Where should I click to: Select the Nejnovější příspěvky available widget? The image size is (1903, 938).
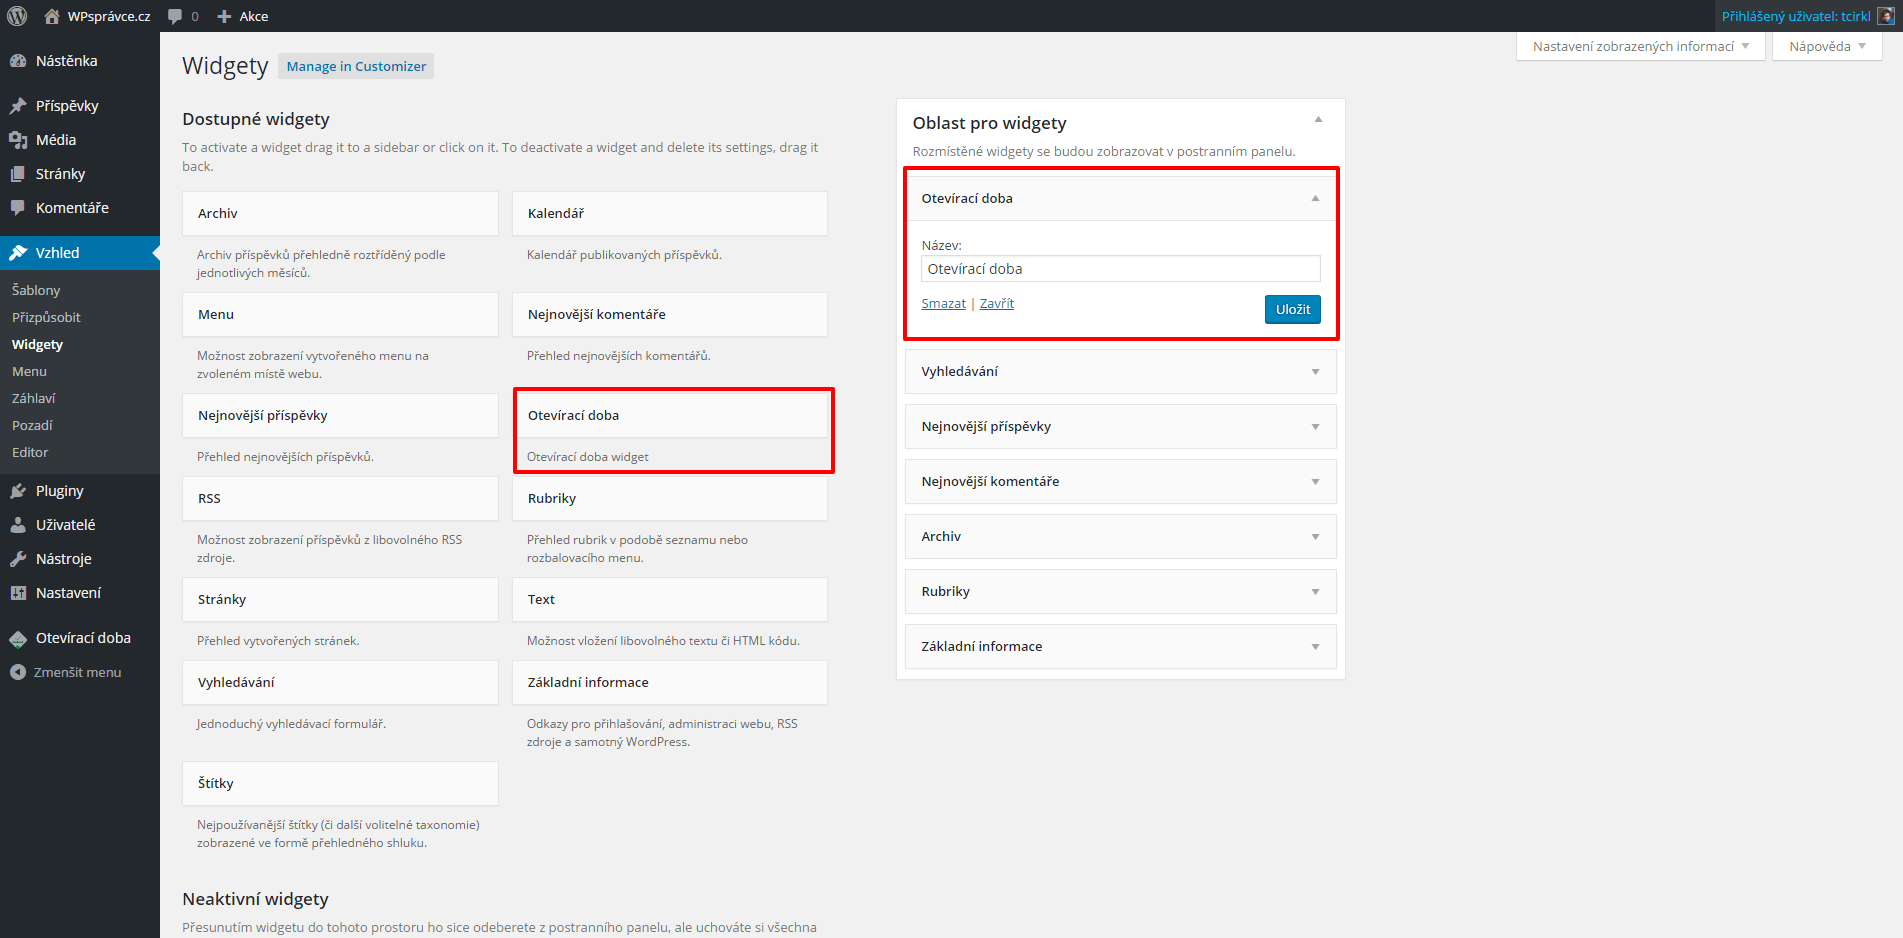(x=340, y=416)
